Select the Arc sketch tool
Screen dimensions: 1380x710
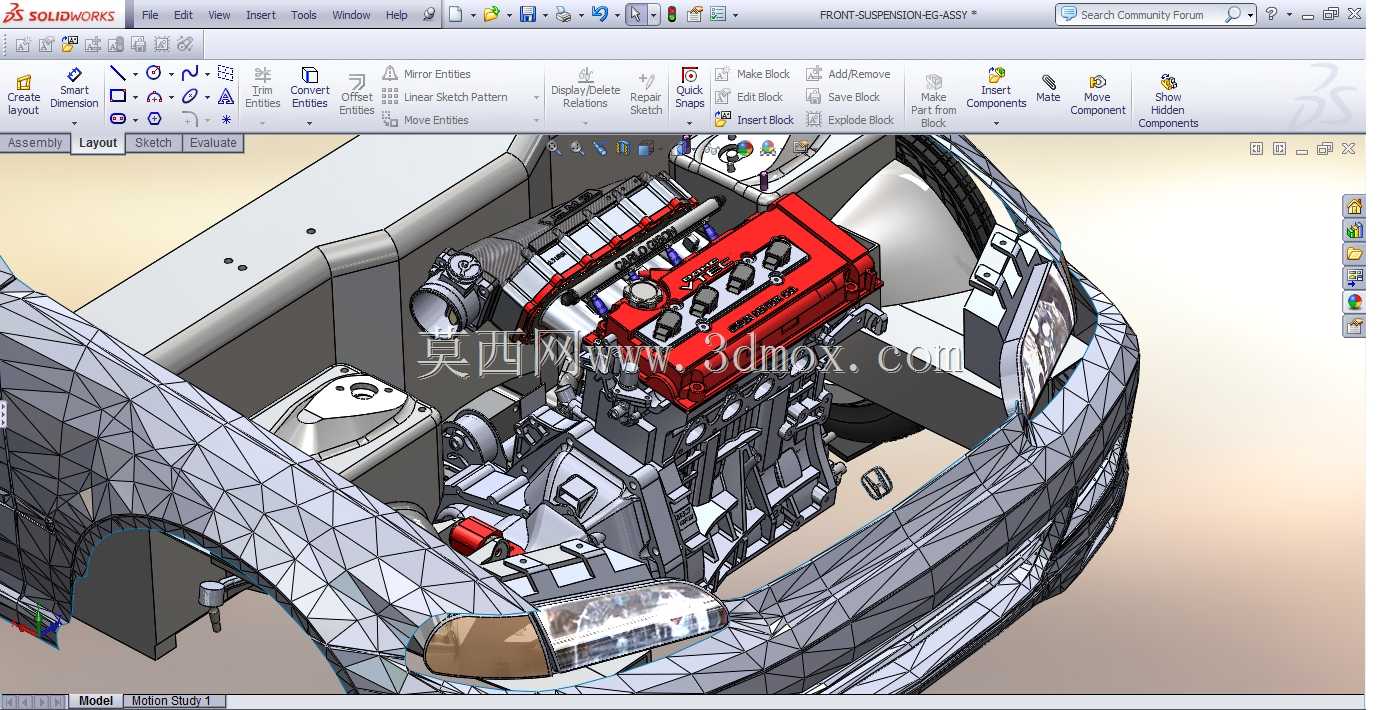tap(154, 97)
